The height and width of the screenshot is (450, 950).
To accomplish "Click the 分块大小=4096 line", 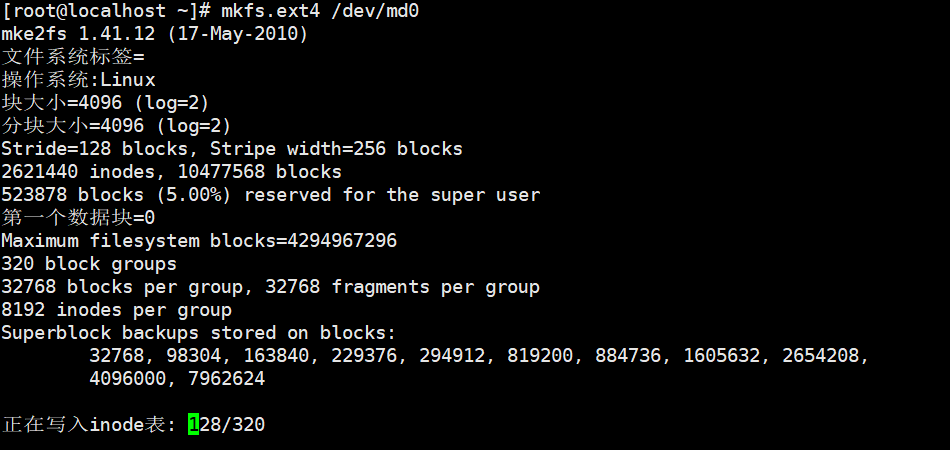I will [x=116, y=126].
